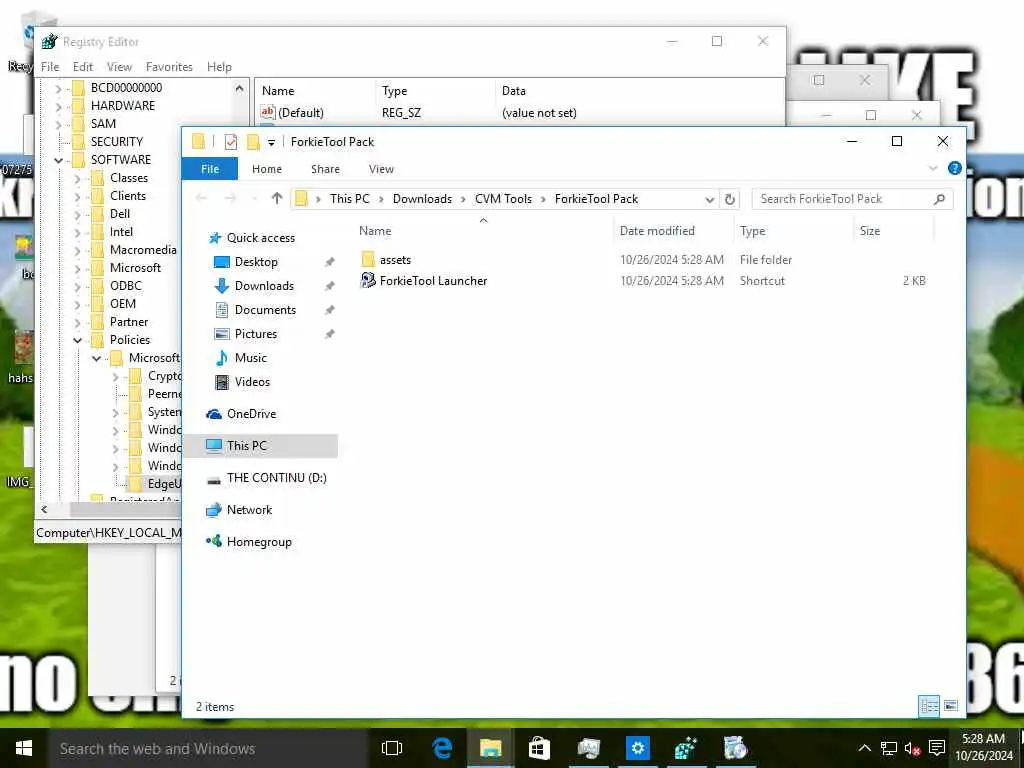Click the CVM Tools breadcrumb

503,199
